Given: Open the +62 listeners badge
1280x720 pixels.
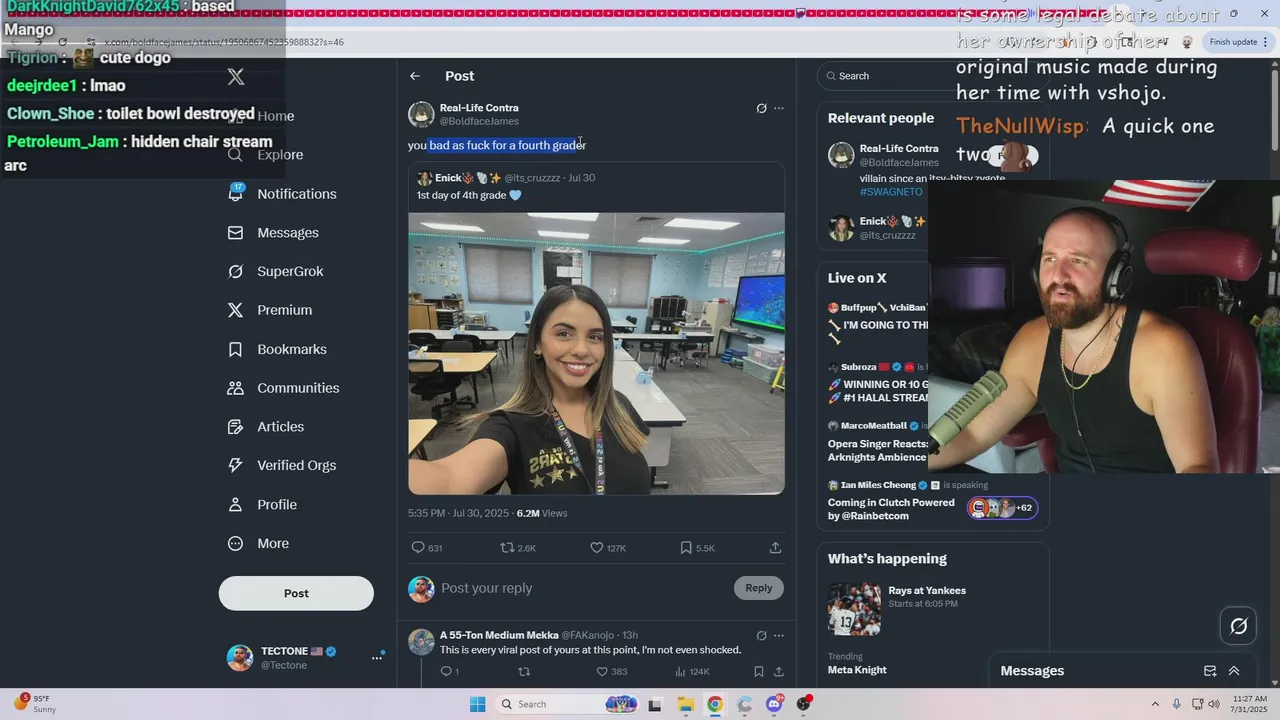Looking at the screenshot, I should coord(1003,508).
